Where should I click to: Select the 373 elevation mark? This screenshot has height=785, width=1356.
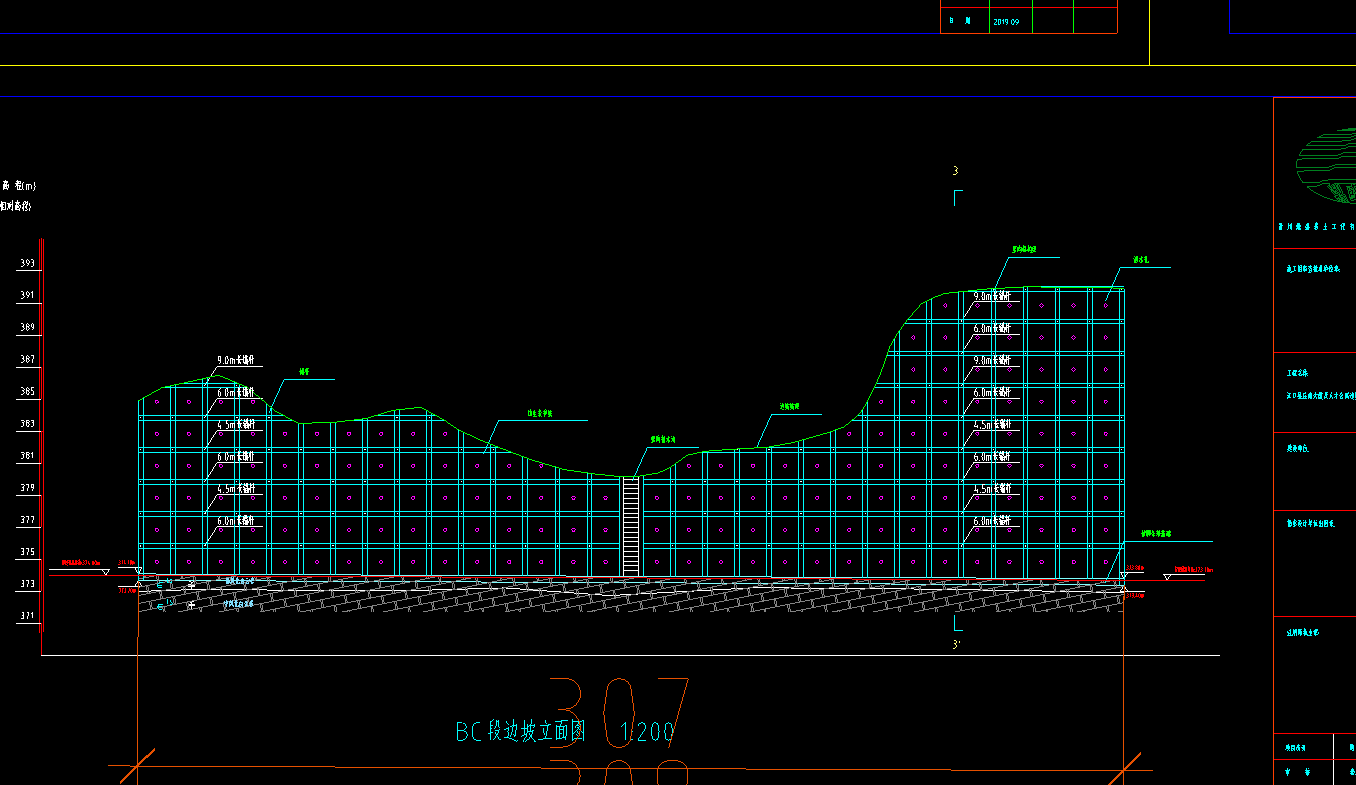[27, 584]
